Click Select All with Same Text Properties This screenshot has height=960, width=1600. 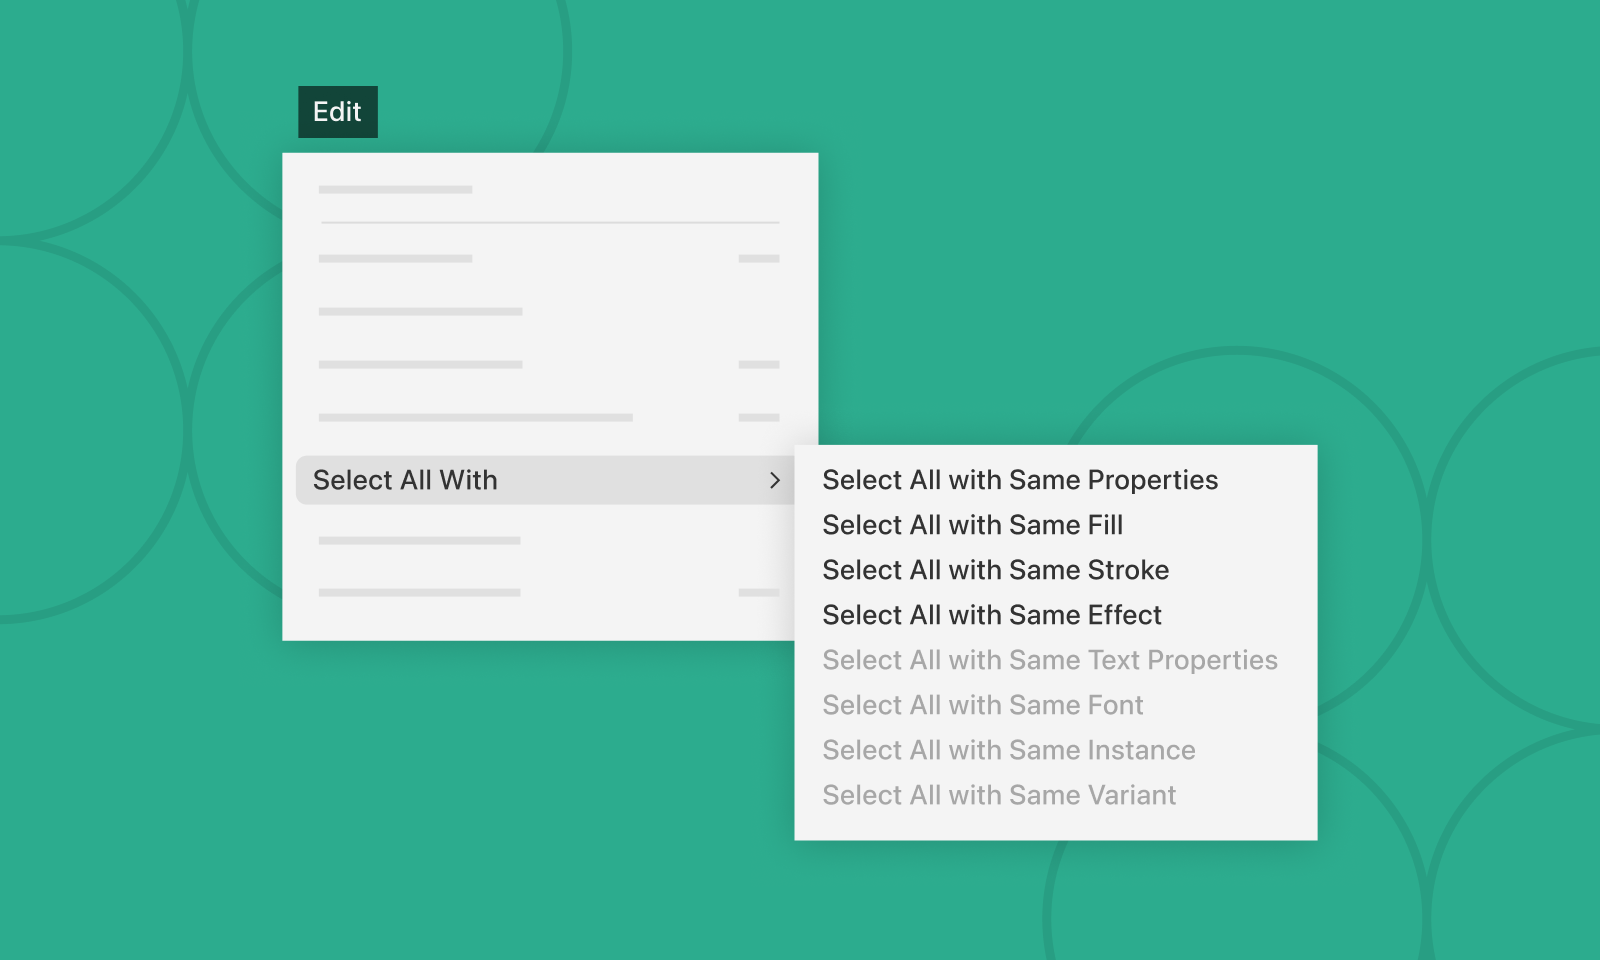point(1050,660)
